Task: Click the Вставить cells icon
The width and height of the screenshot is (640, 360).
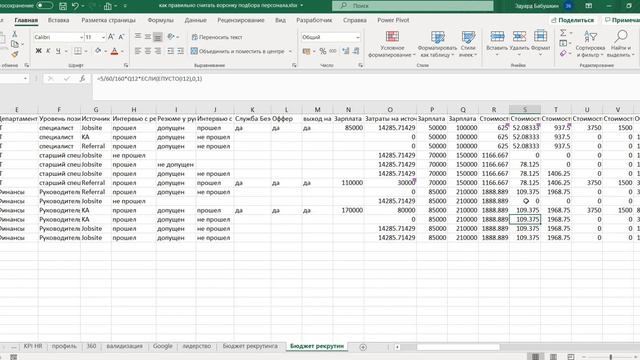Action: [497, 37]
